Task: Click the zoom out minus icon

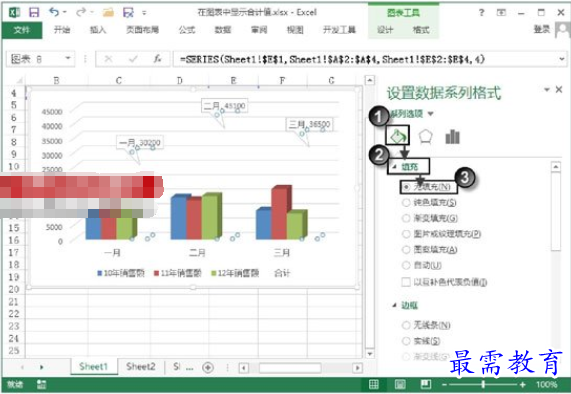Action: [444, 384]
